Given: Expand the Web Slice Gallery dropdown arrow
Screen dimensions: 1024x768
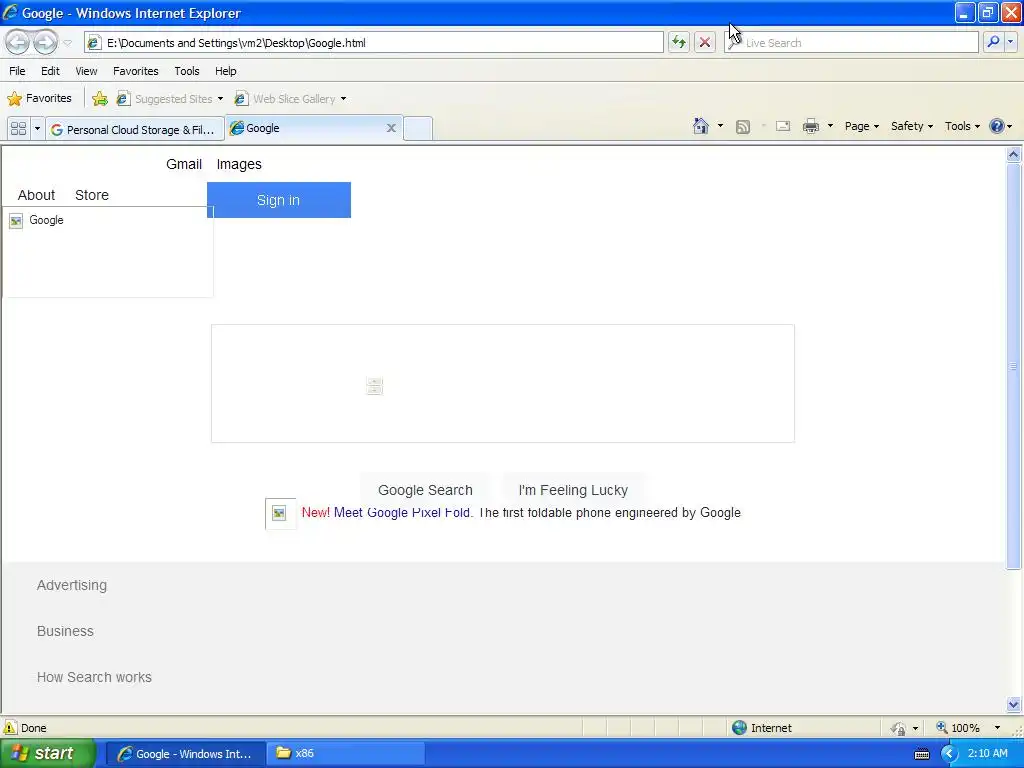Looking at the screenshot, I should click(x=344, y=99).
